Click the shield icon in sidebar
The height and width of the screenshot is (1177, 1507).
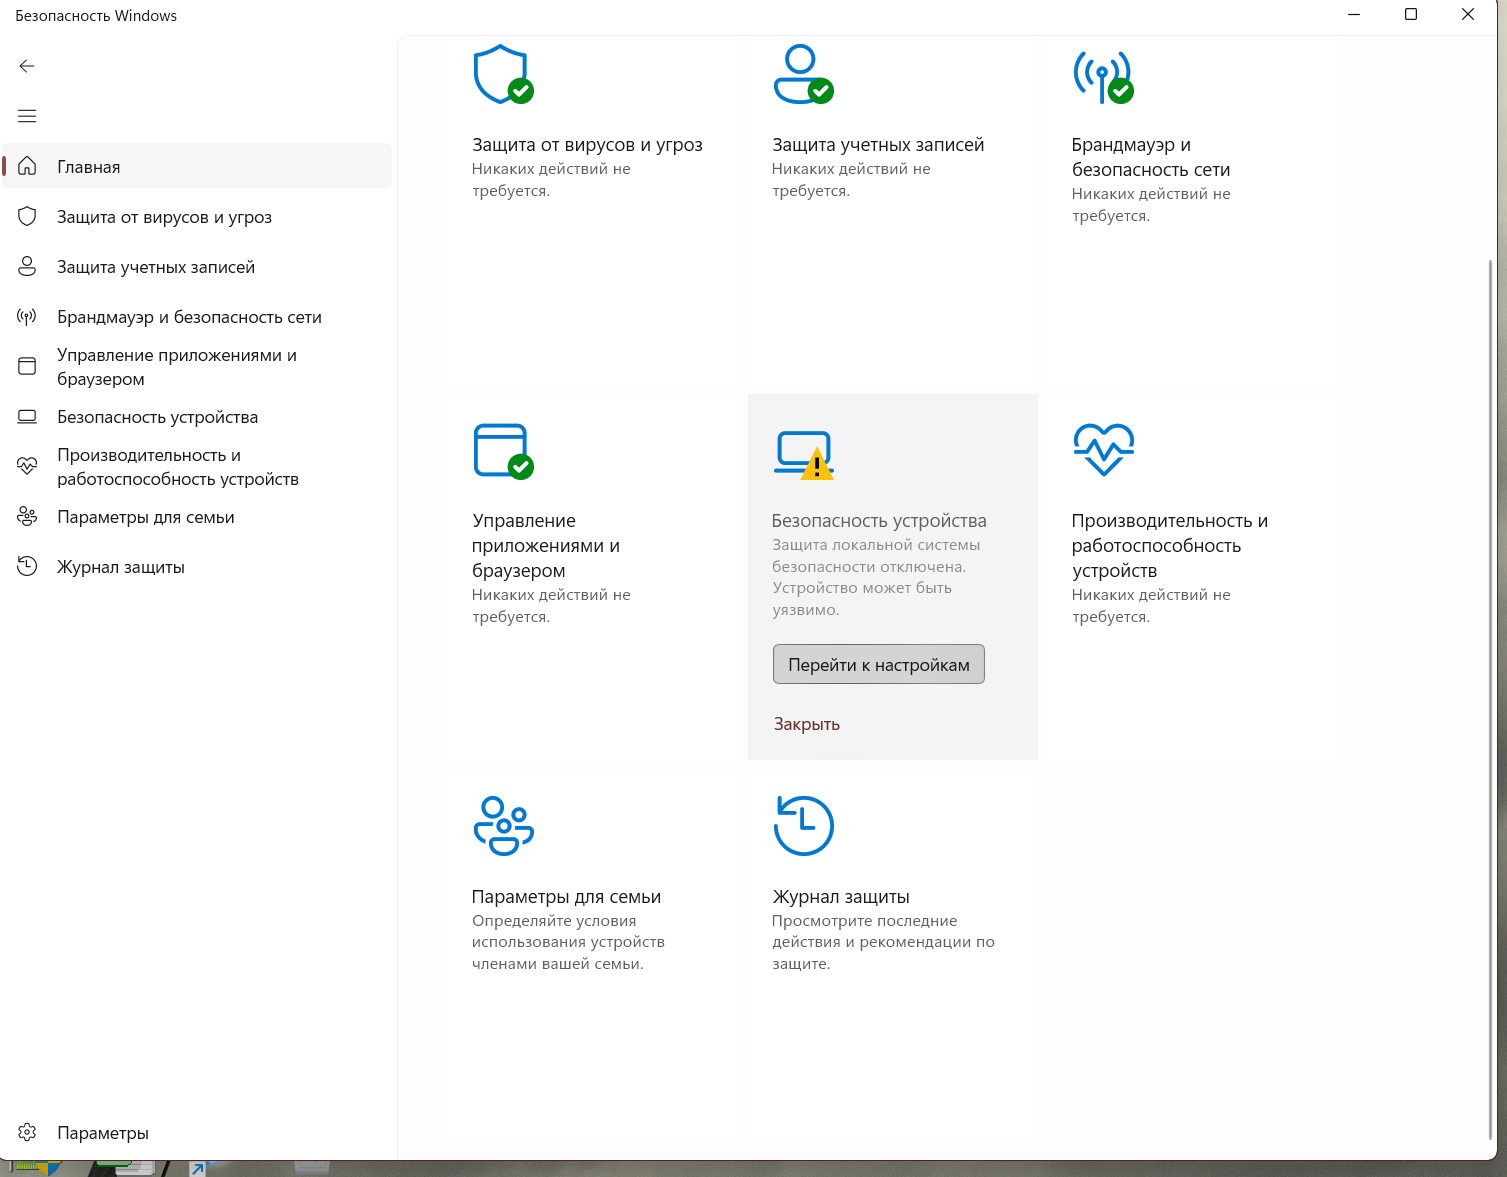[27, 216]
